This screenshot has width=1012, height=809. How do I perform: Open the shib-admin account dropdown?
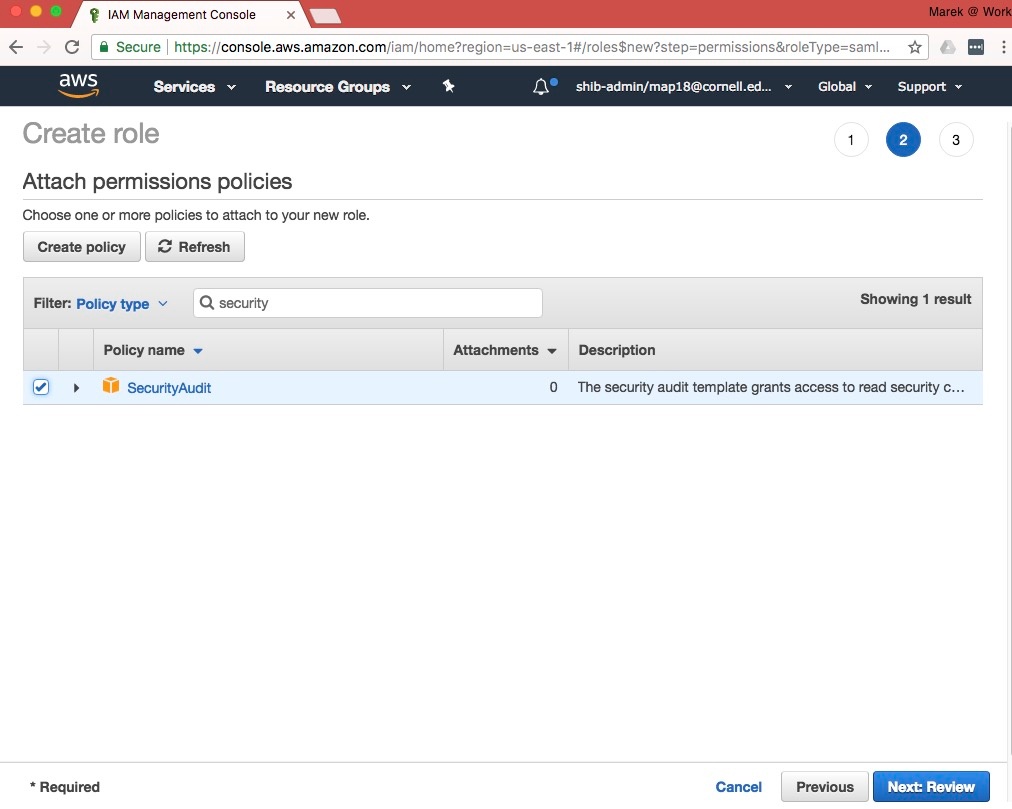683,87
